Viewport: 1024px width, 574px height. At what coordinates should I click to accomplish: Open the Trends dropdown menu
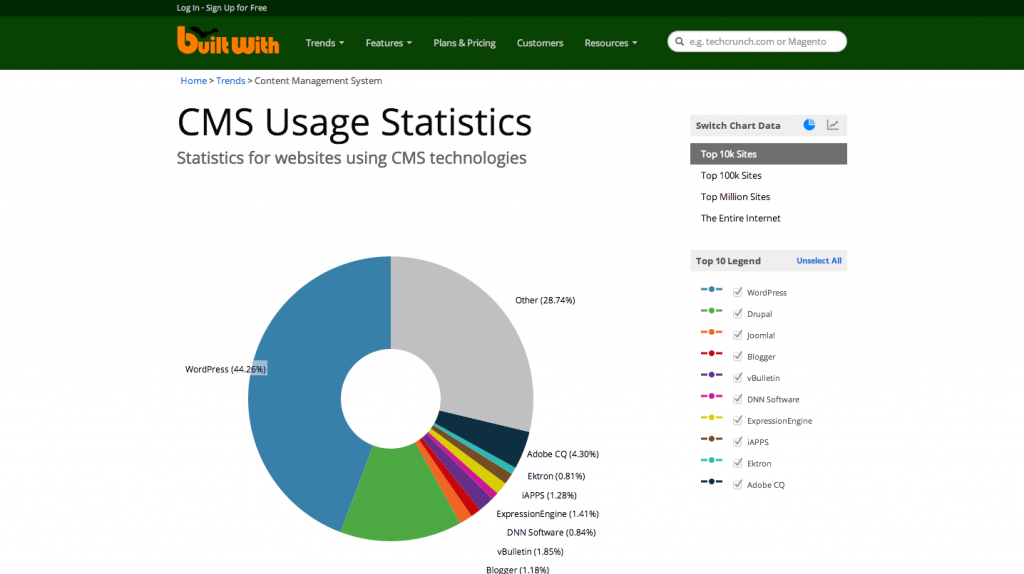[325, 42]
